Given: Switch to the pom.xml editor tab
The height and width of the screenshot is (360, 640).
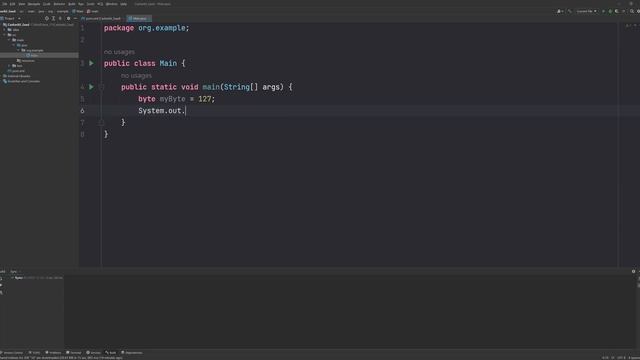Looking at the screenshot, I should click(102, 18).
